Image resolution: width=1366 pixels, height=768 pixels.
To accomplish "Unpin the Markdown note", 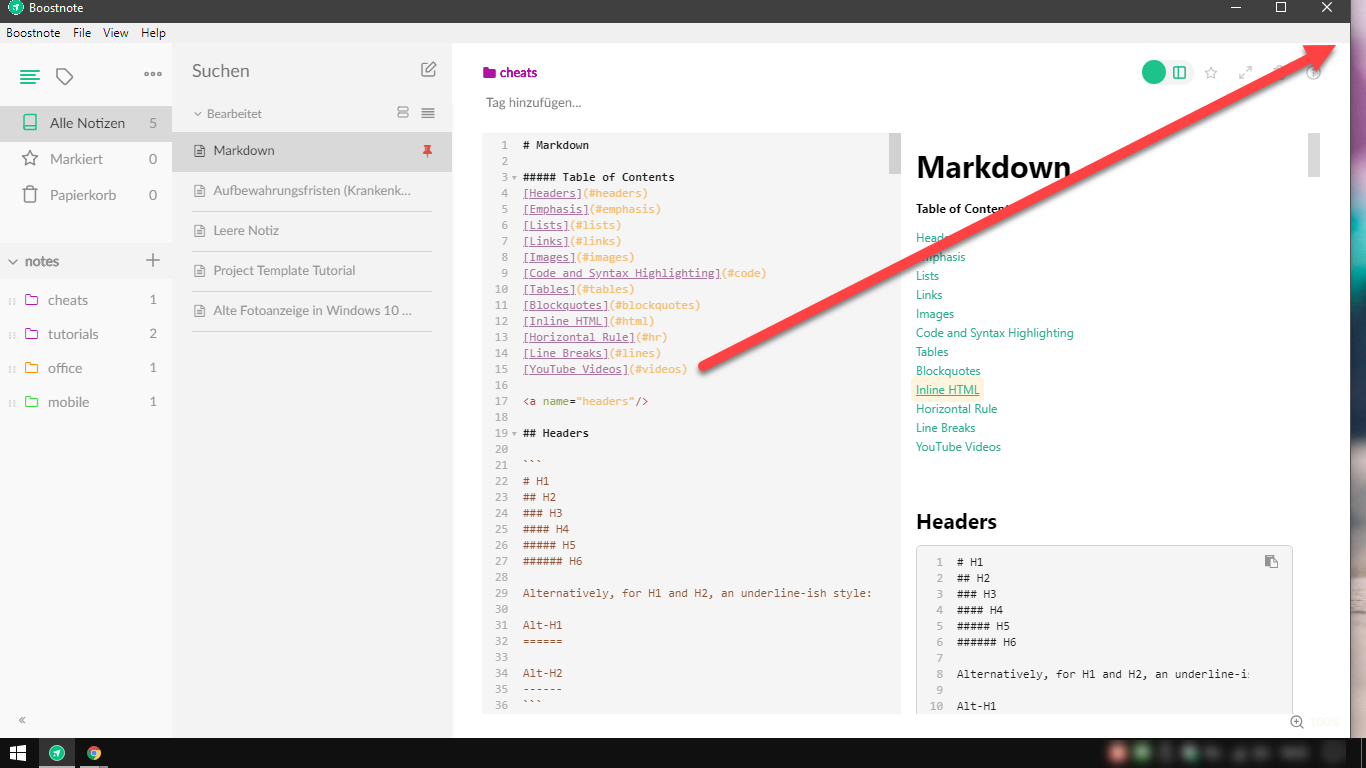I will 427,151.
